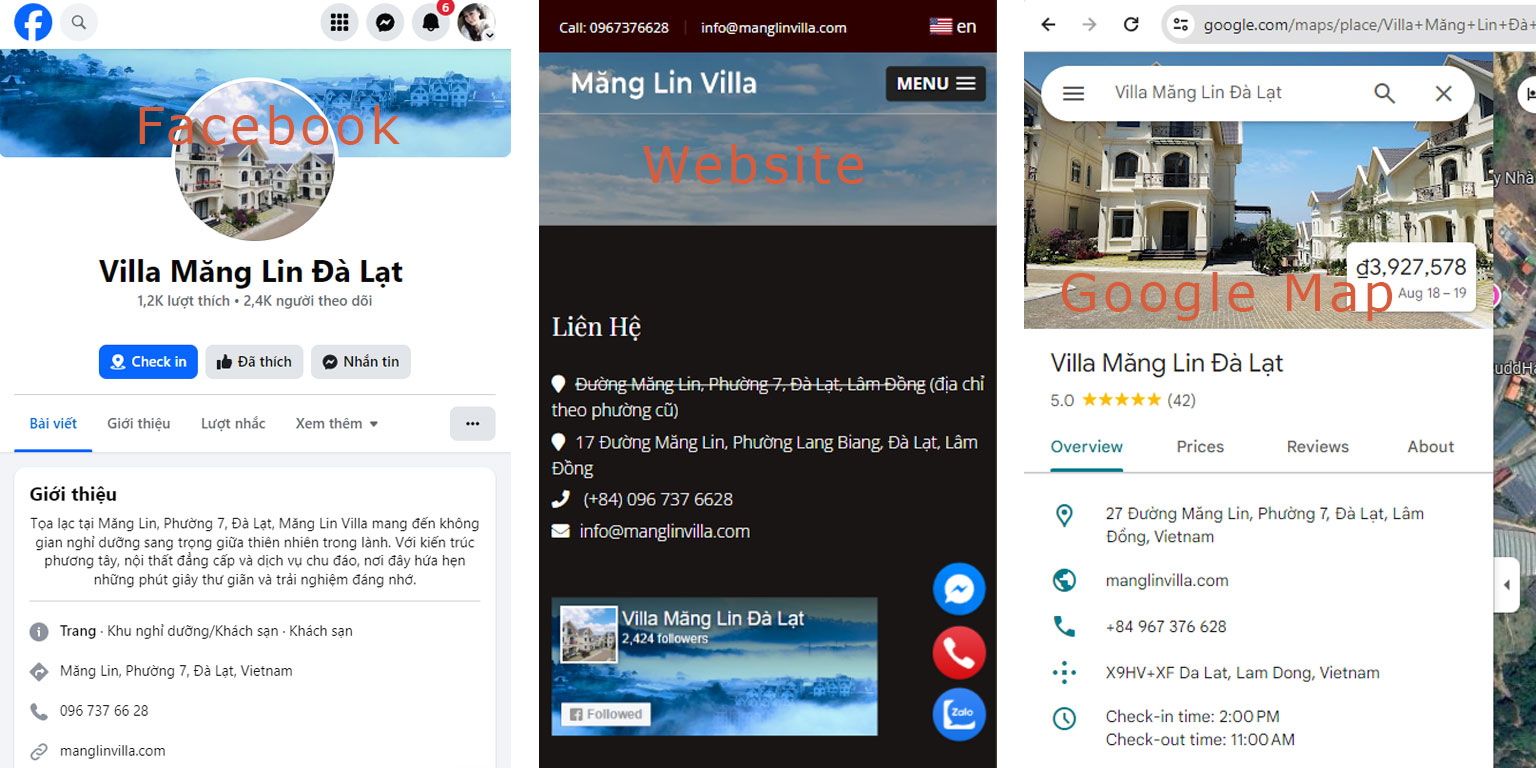Open the Zalo chat button
Screen dimensions: 1536x768
pos(959,715)
